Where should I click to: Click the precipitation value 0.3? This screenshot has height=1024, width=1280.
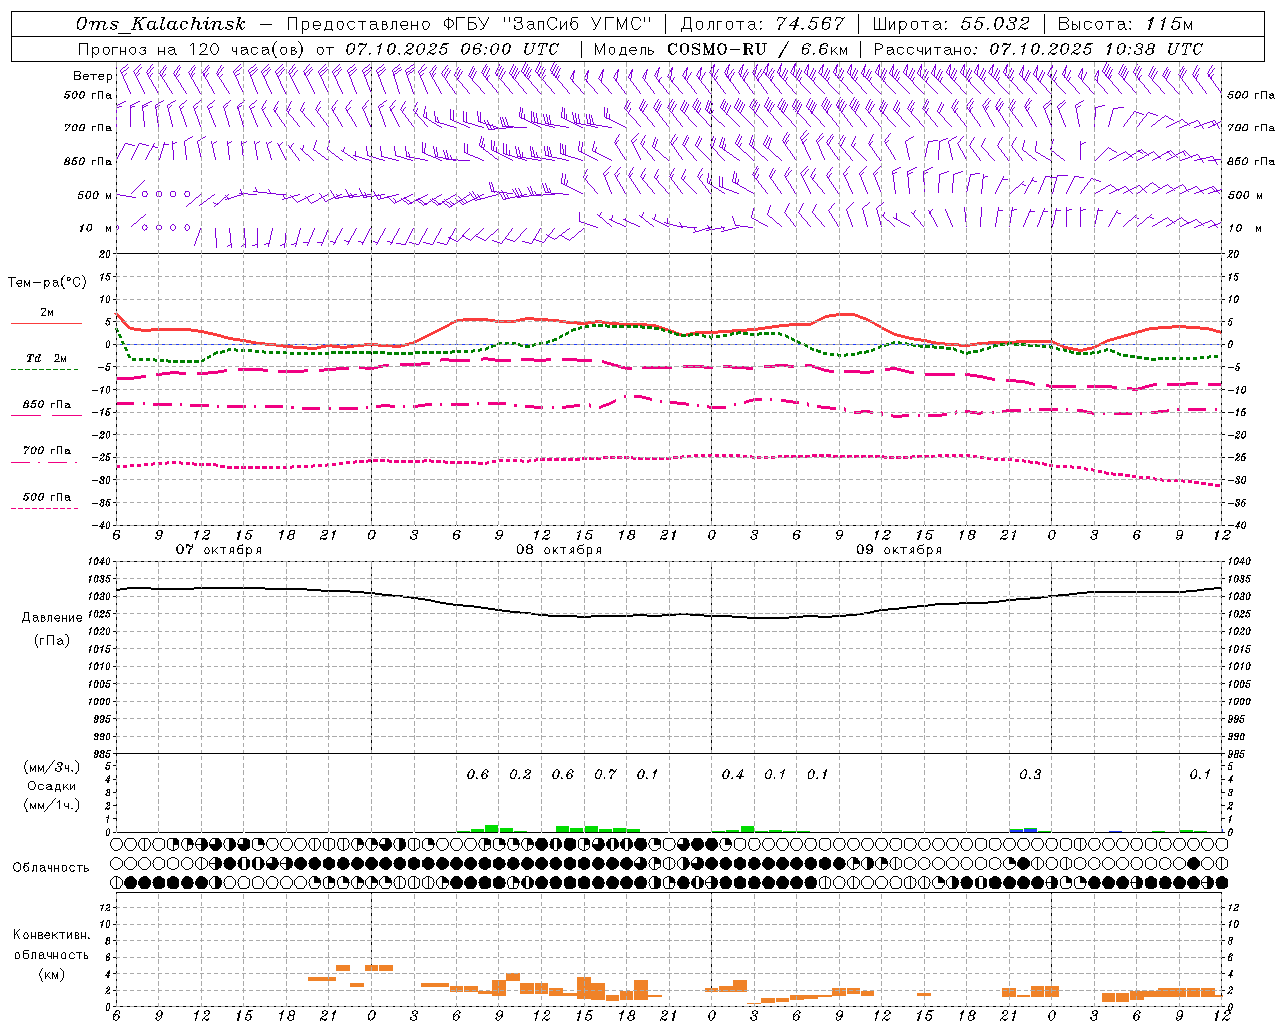tap(1030, 774)
